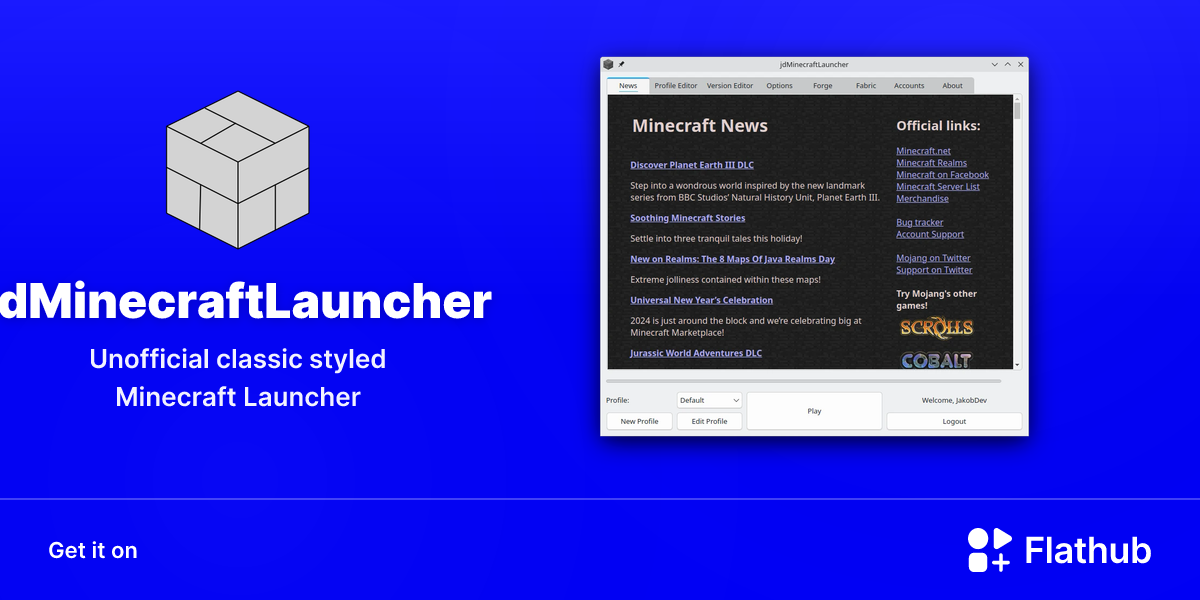Open the Profile dropdown showing Default
Image resolution: width=1200 pixels, height=600 pixels.
pyautogui.click(x=709, y=400)
